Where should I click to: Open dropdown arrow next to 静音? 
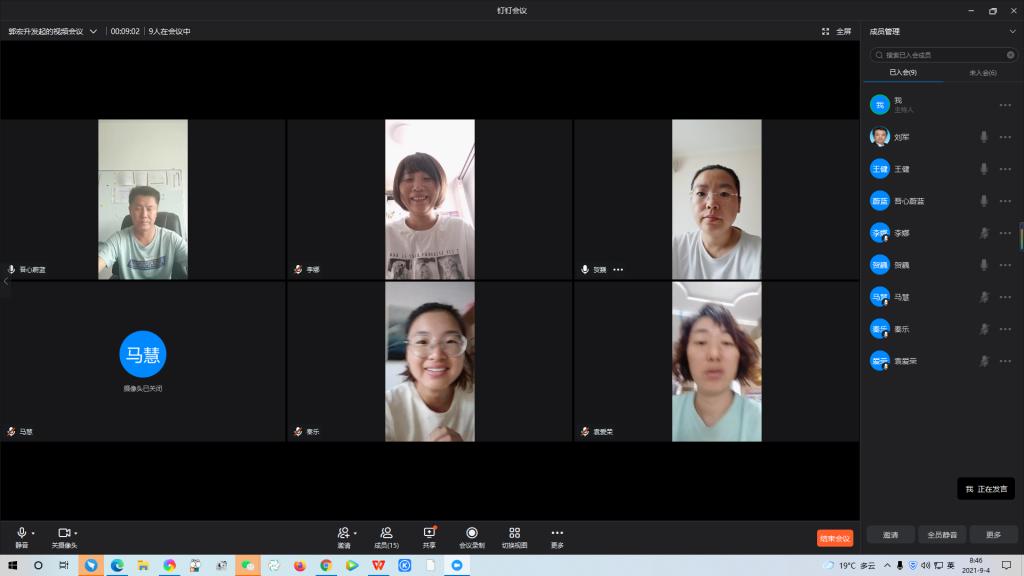pyautogui.click(x=33, y=533)
